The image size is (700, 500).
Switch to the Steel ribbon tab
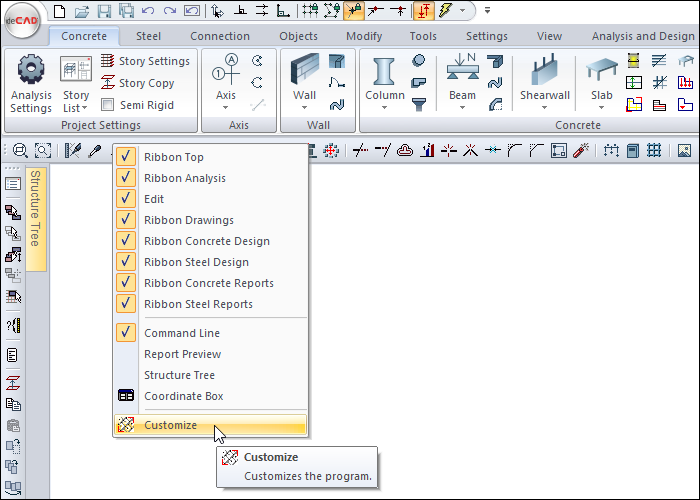(x=148, y=36)
